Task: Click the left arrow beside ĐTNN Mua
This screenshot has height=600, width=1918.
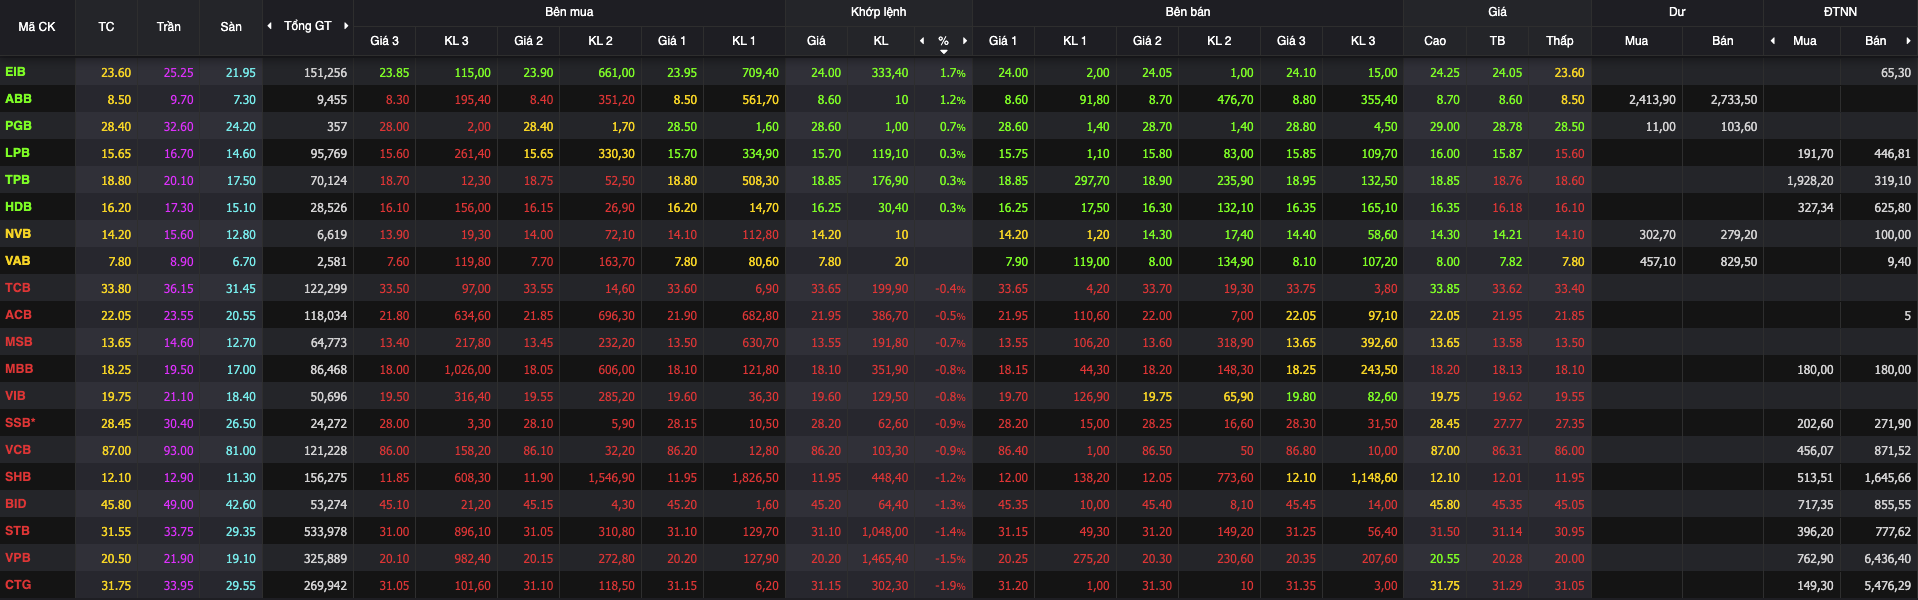Action: click(x=1773, y=41)
